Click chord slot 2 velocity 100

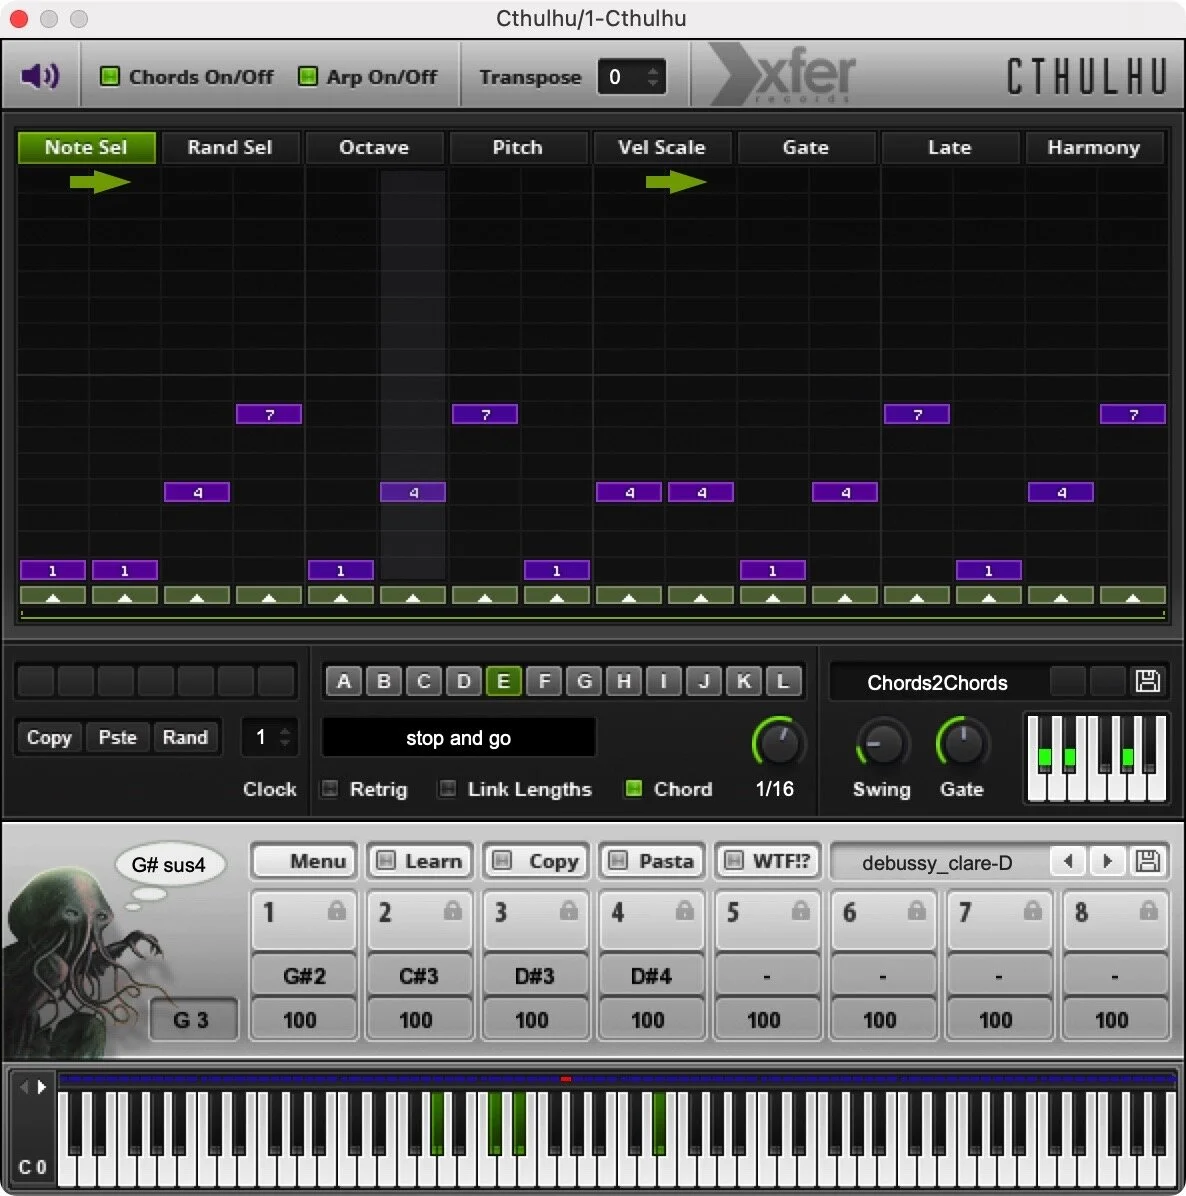pos(419,1020)
